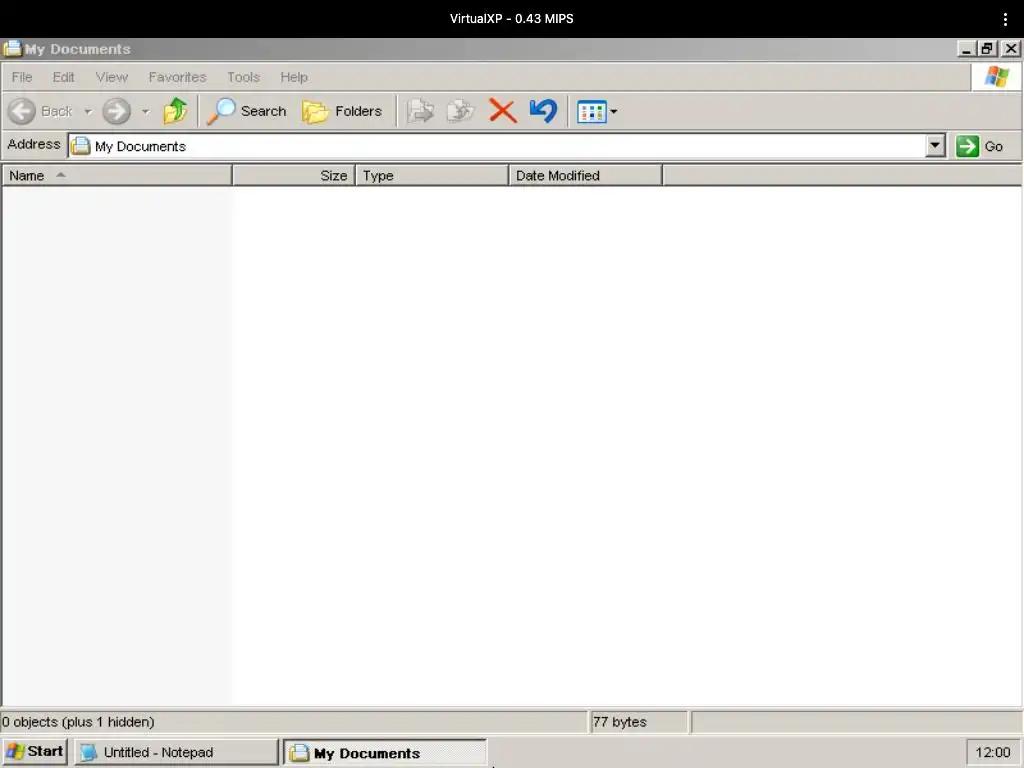Viewport: 1024px width, 768px height.
Task: Expand the Views dropdown arrow
Action: 614,112
